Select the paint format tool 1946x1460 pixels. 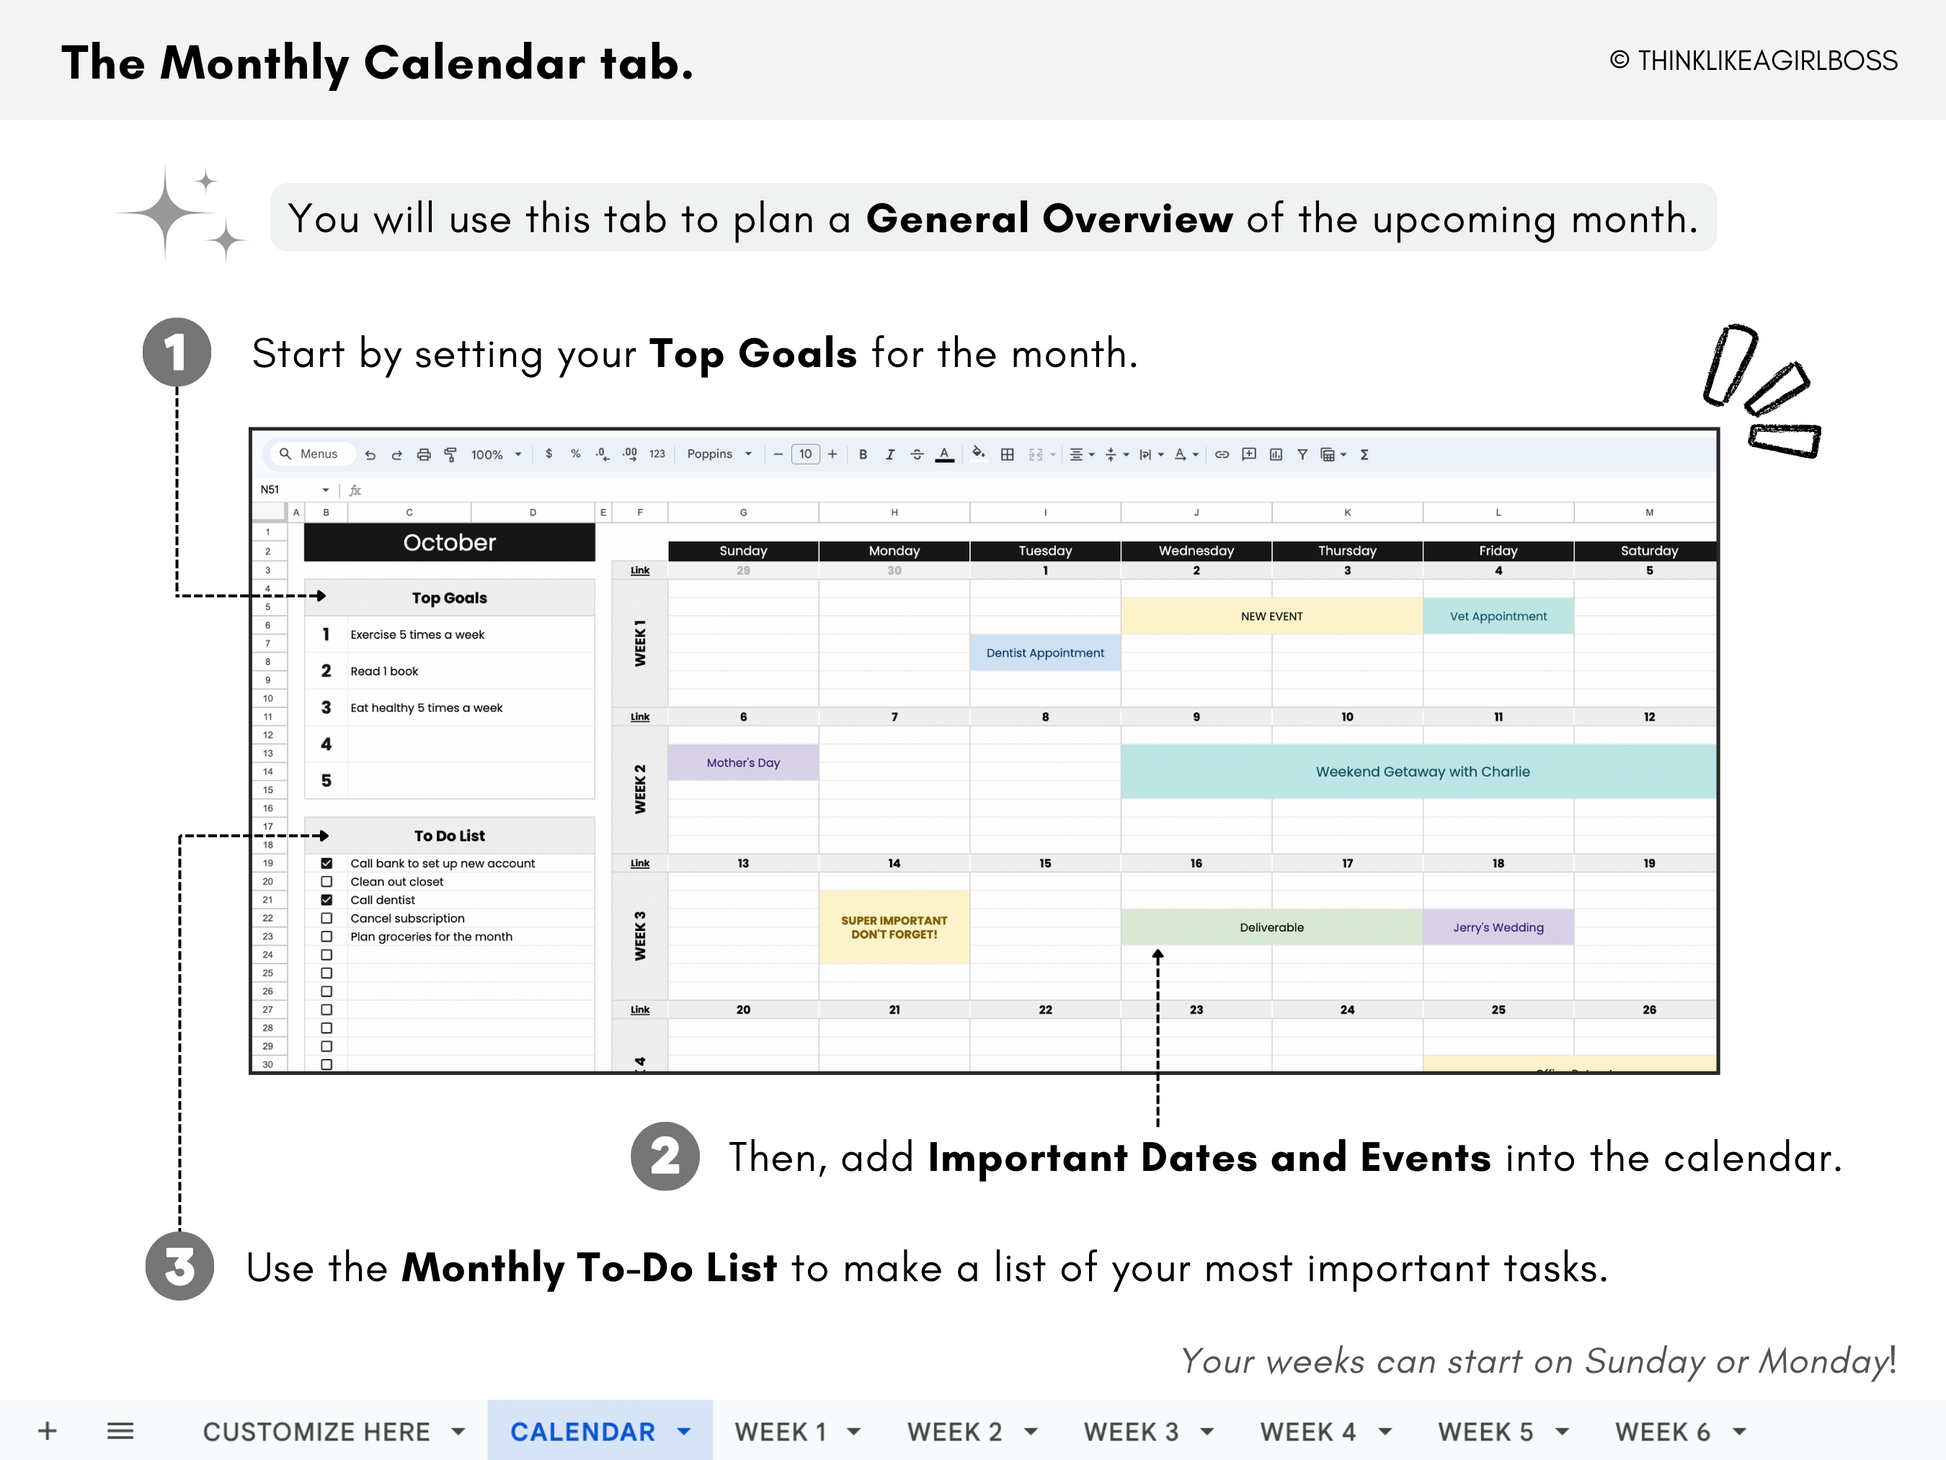(x=451, y=455)
